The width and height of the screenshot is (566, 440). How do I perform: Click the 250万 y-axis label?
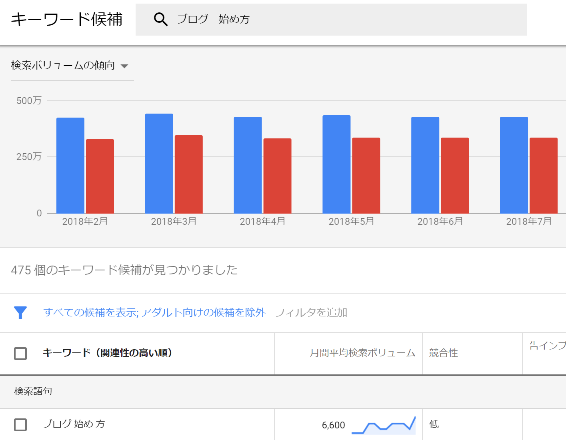click(29, 157)
